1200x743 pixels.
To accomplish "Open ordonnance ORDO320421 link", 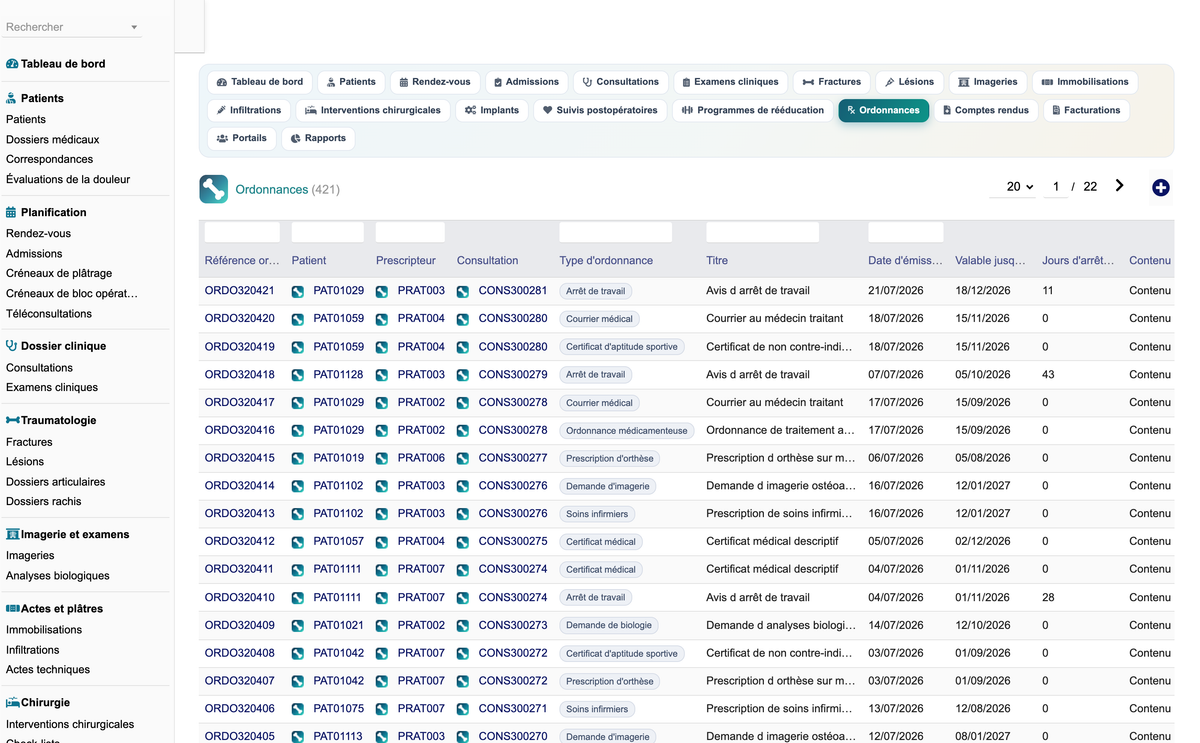I will pyautogui.click(x=239, y=291).
